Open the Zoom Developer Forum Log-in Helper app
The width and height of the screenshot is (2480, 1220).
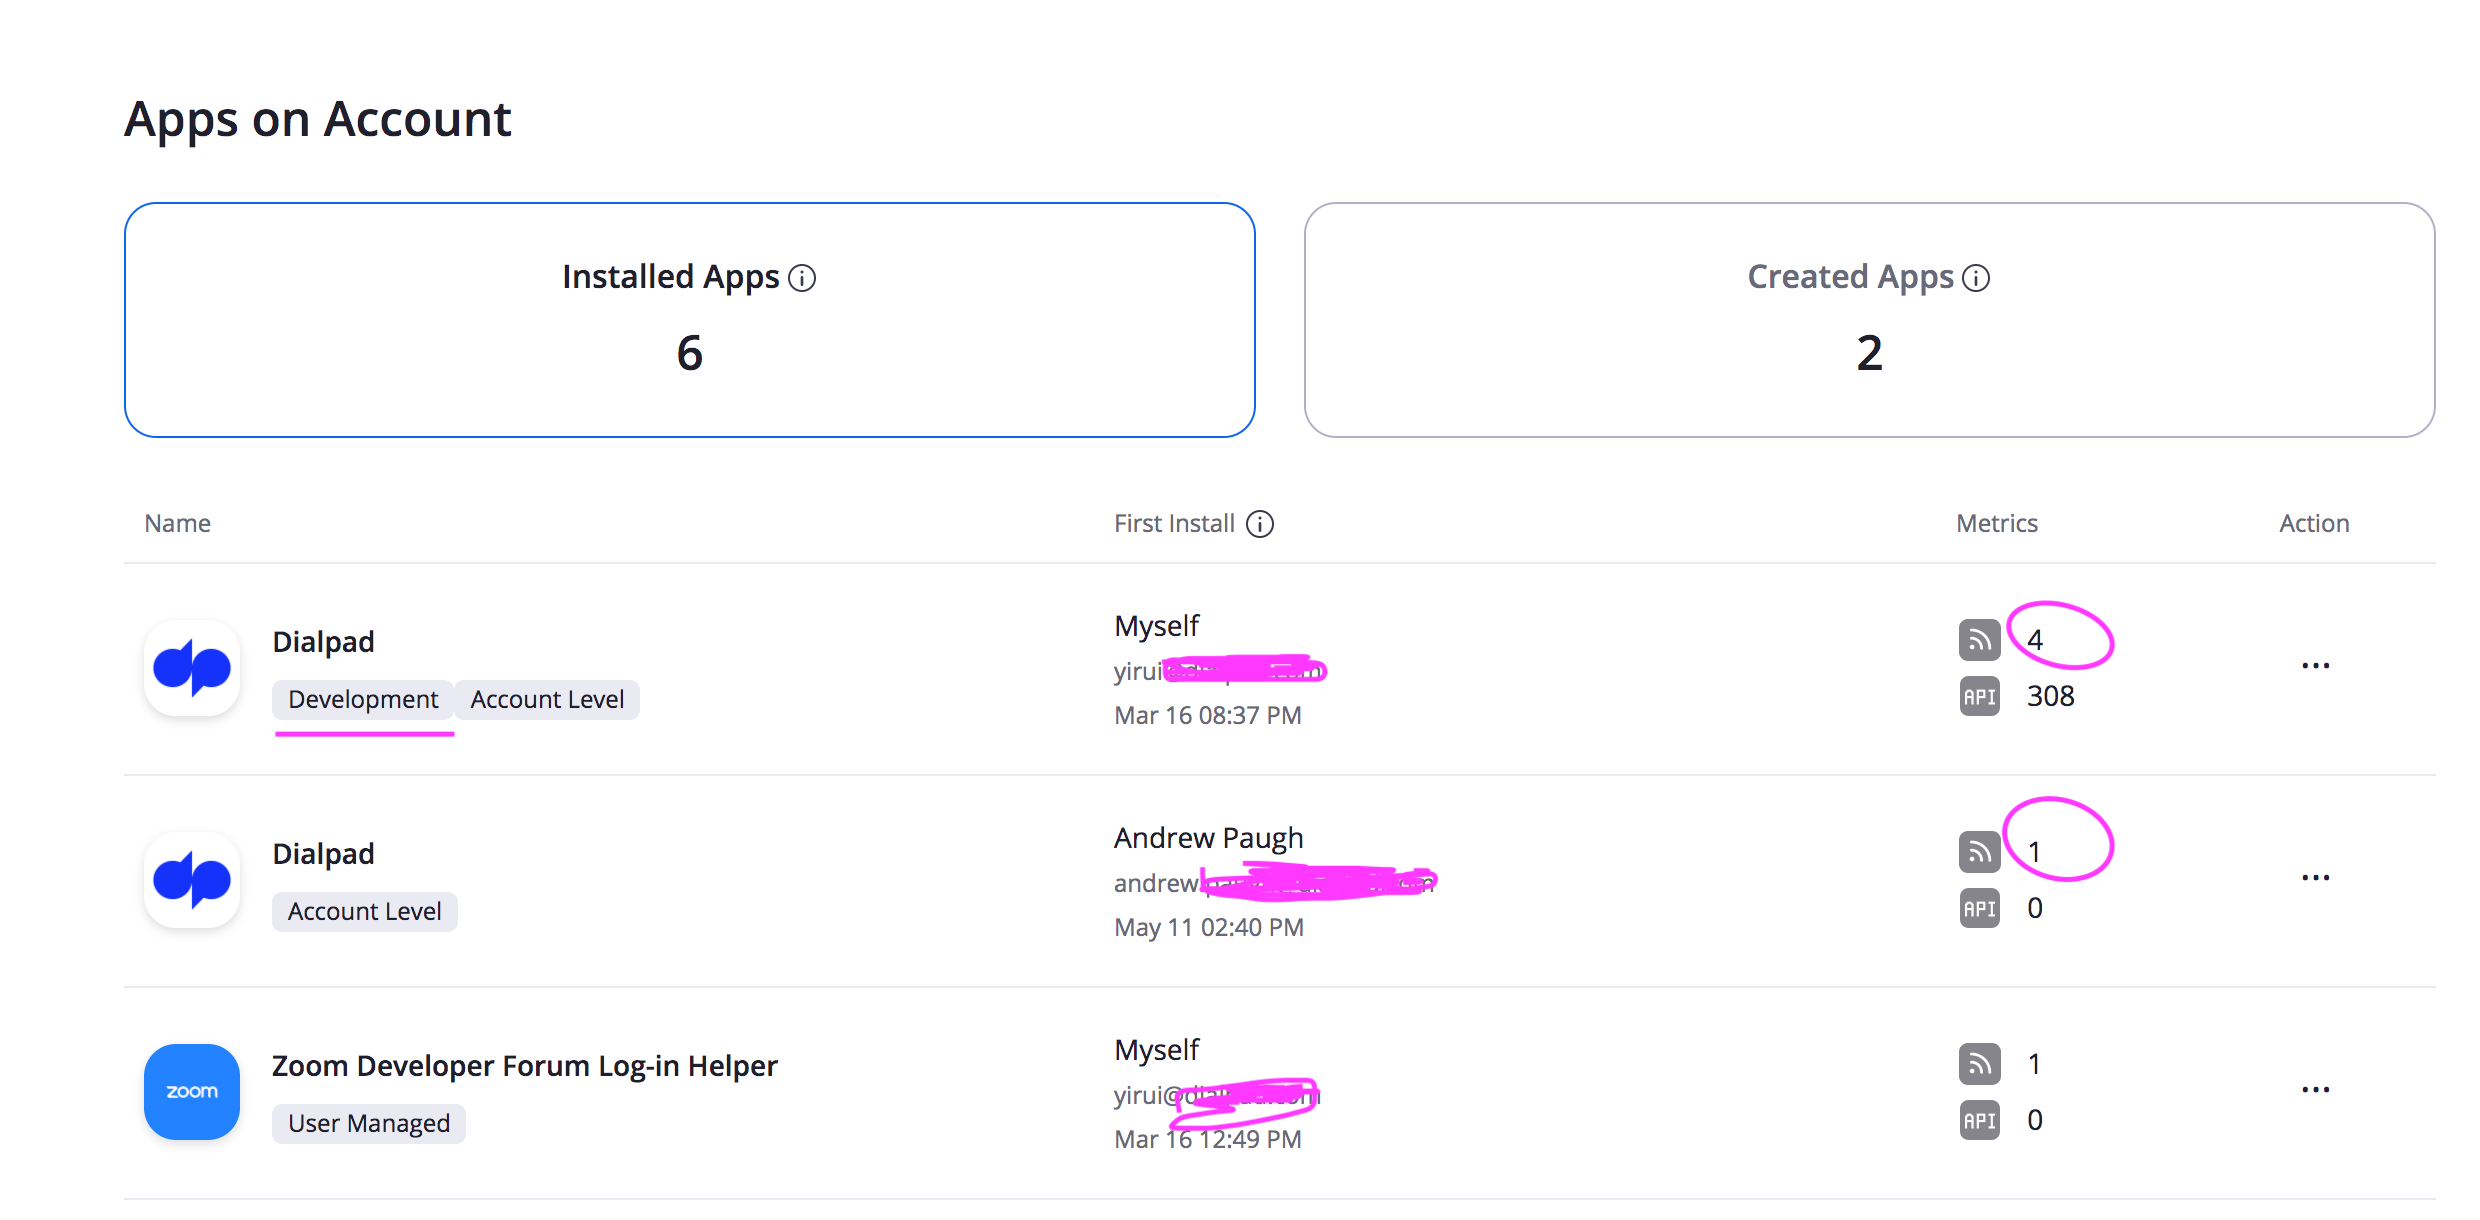(524, 1066)
